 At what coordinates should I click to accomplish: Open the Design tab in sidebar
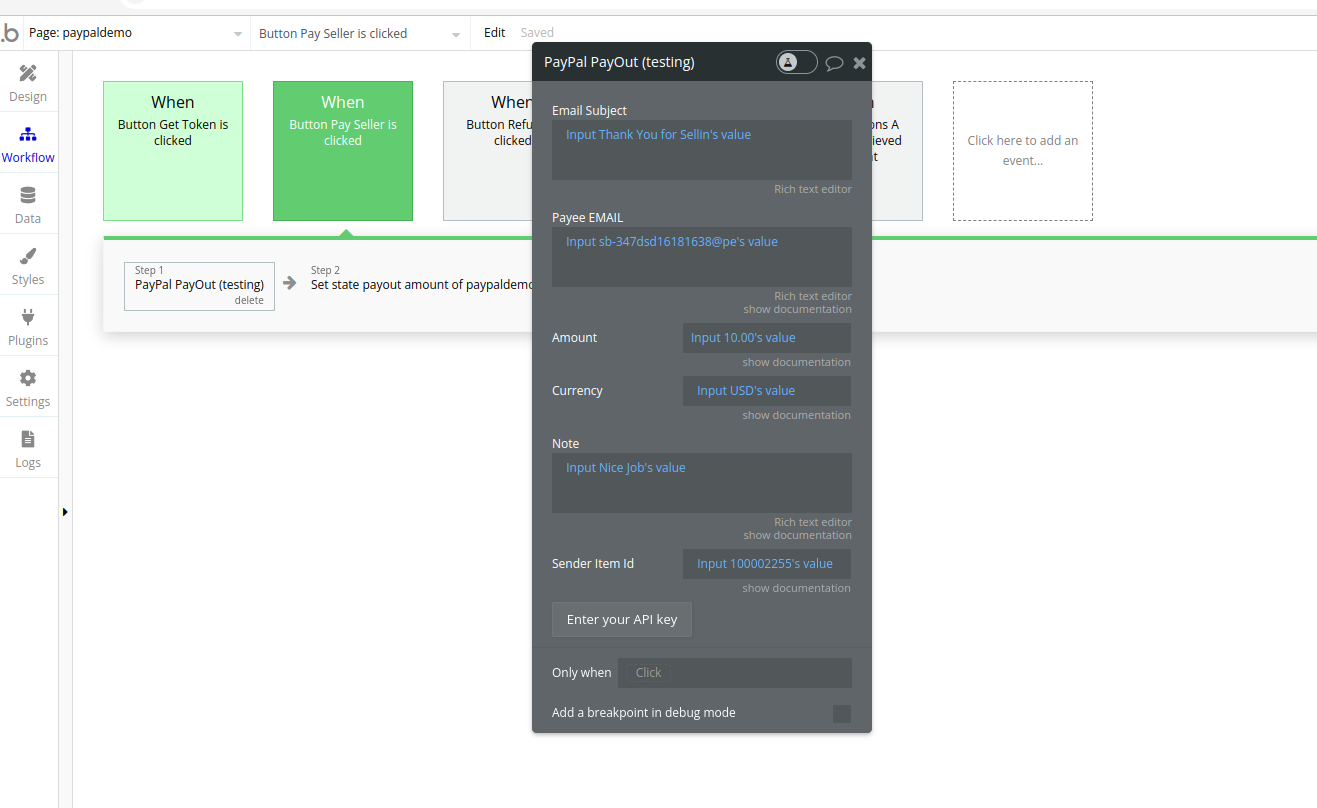click(28, 83)
